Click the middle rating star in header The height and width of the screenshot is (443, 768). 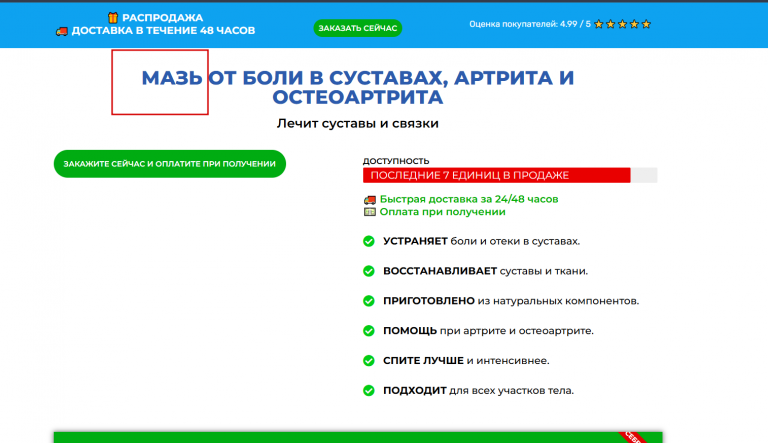point(622,24)
